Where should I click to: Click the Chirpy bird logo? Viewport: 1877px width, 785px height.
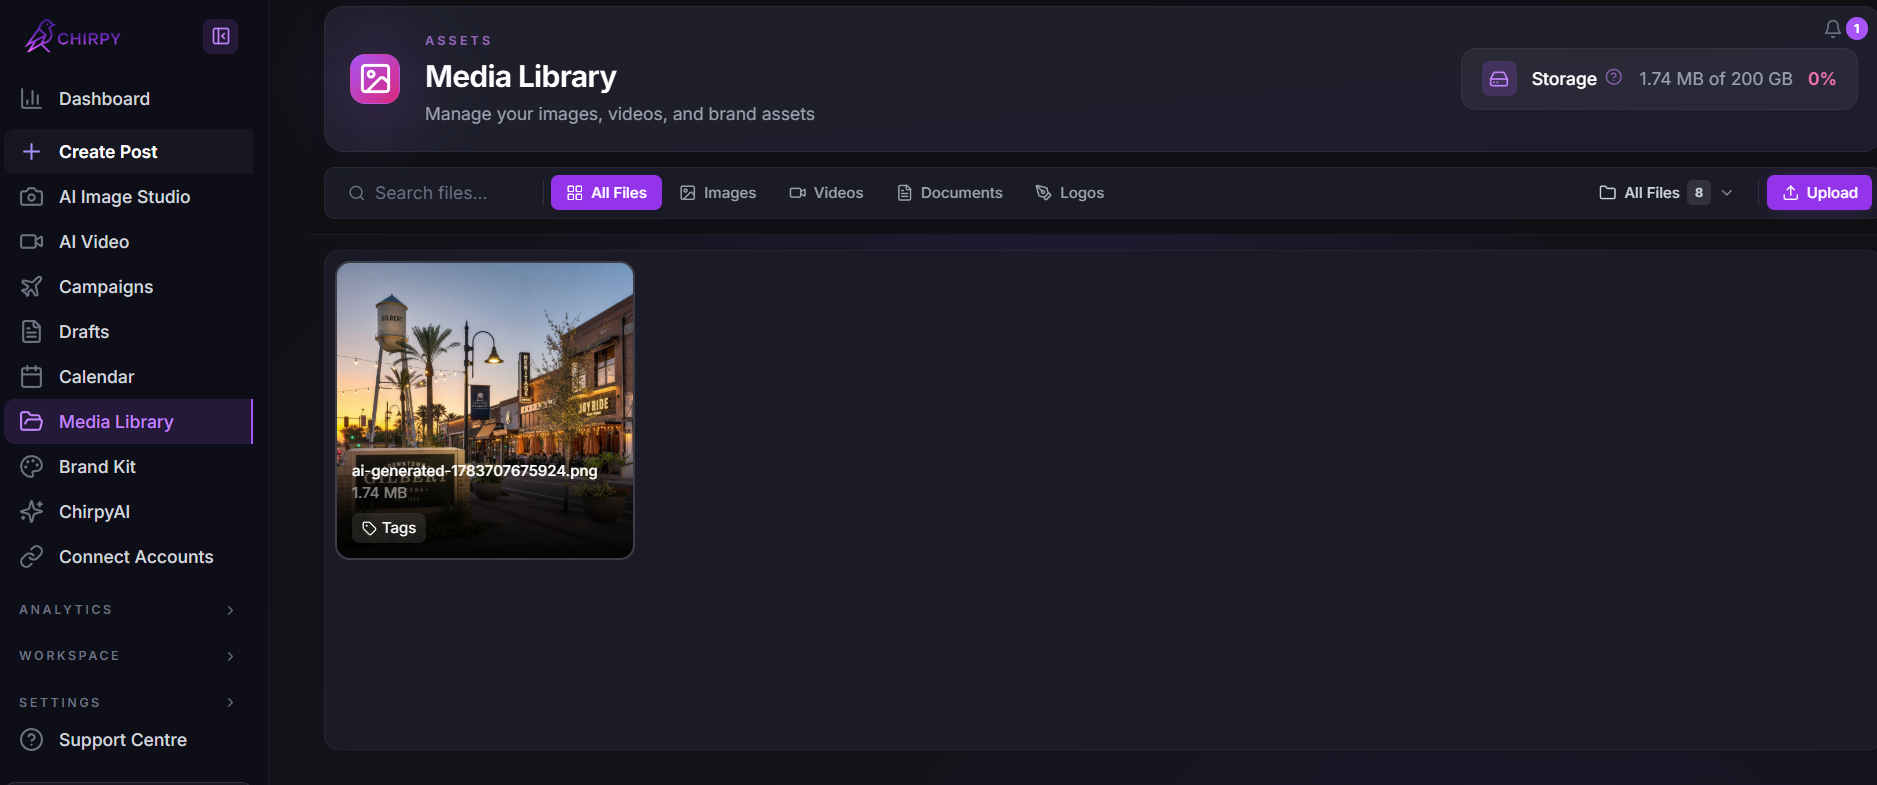tap(39, 36)
